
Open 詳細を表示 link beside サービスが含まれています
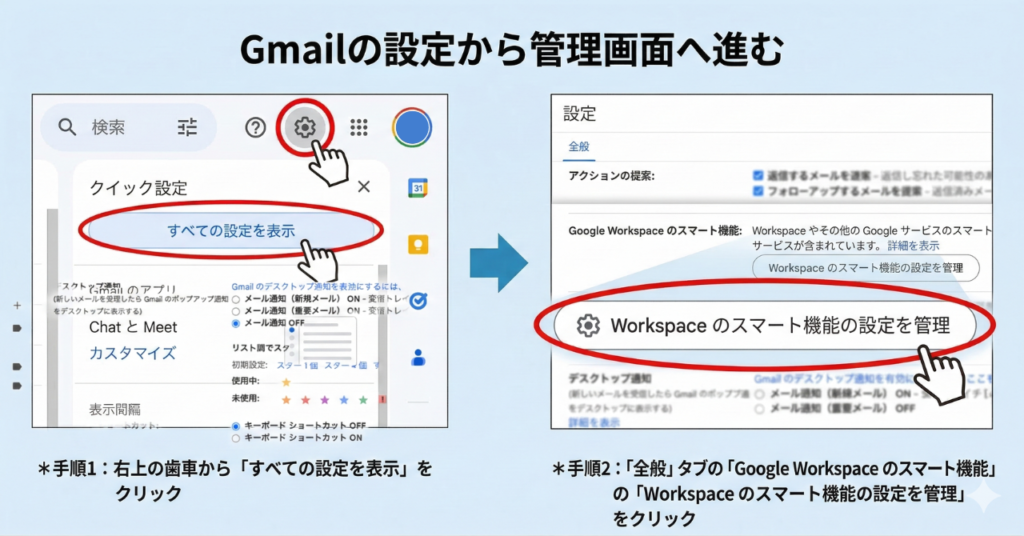913,245
